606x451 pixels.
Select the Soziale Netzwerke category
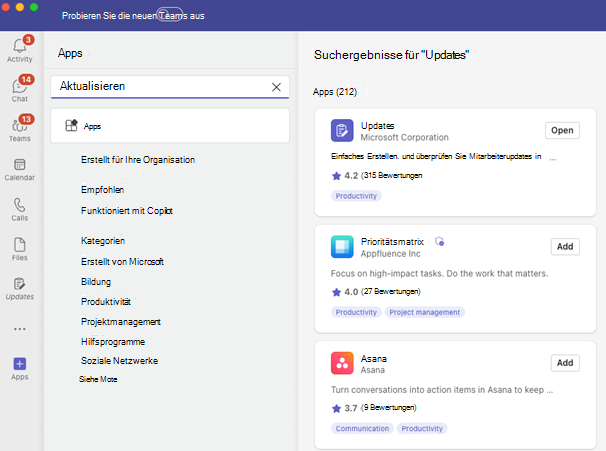pyautogui.click(x=119, y=361)
